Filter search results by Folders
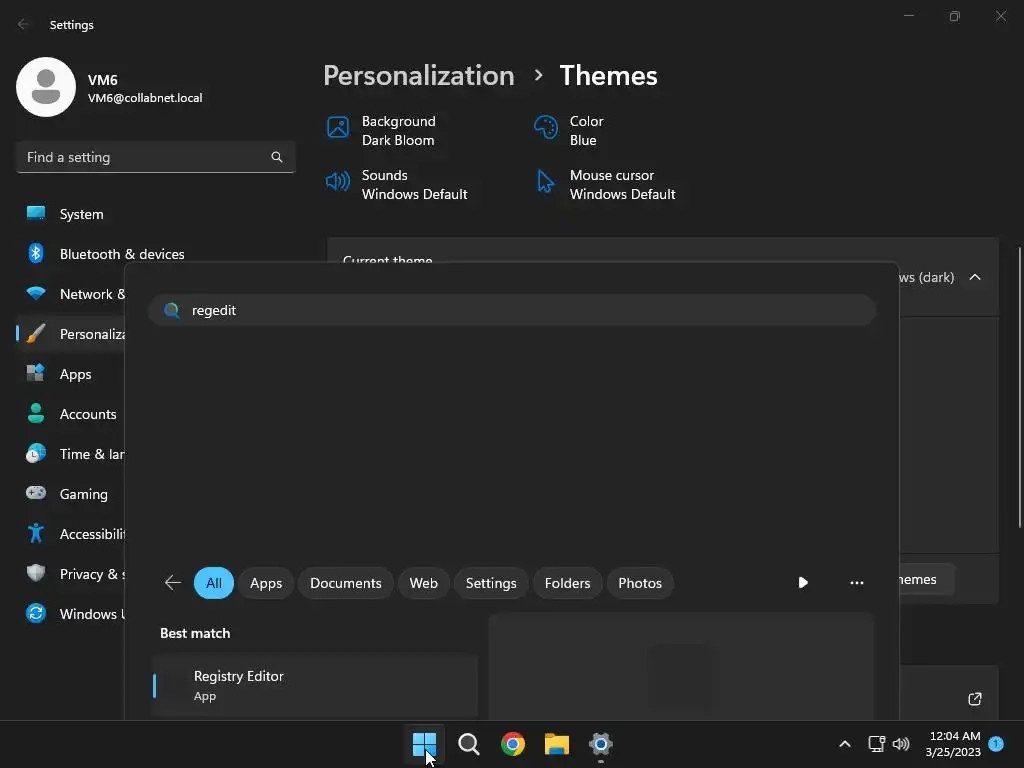 coord(568,583)
